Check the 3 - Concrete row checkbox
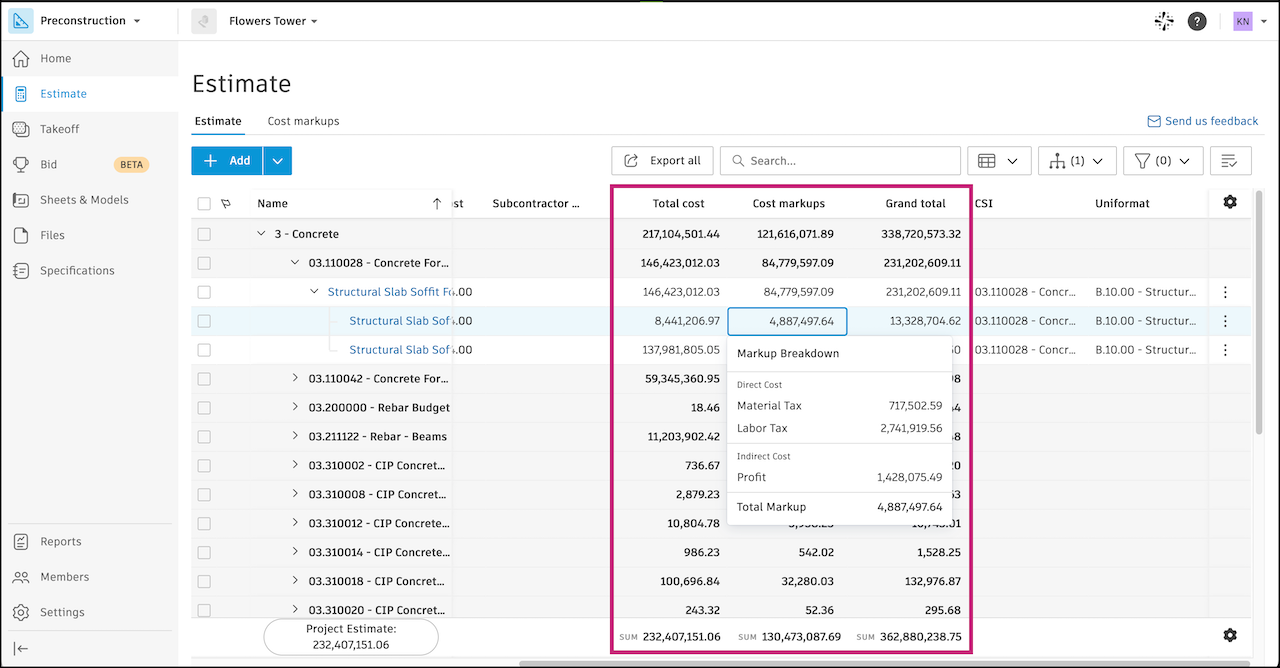 click(204, 234)
